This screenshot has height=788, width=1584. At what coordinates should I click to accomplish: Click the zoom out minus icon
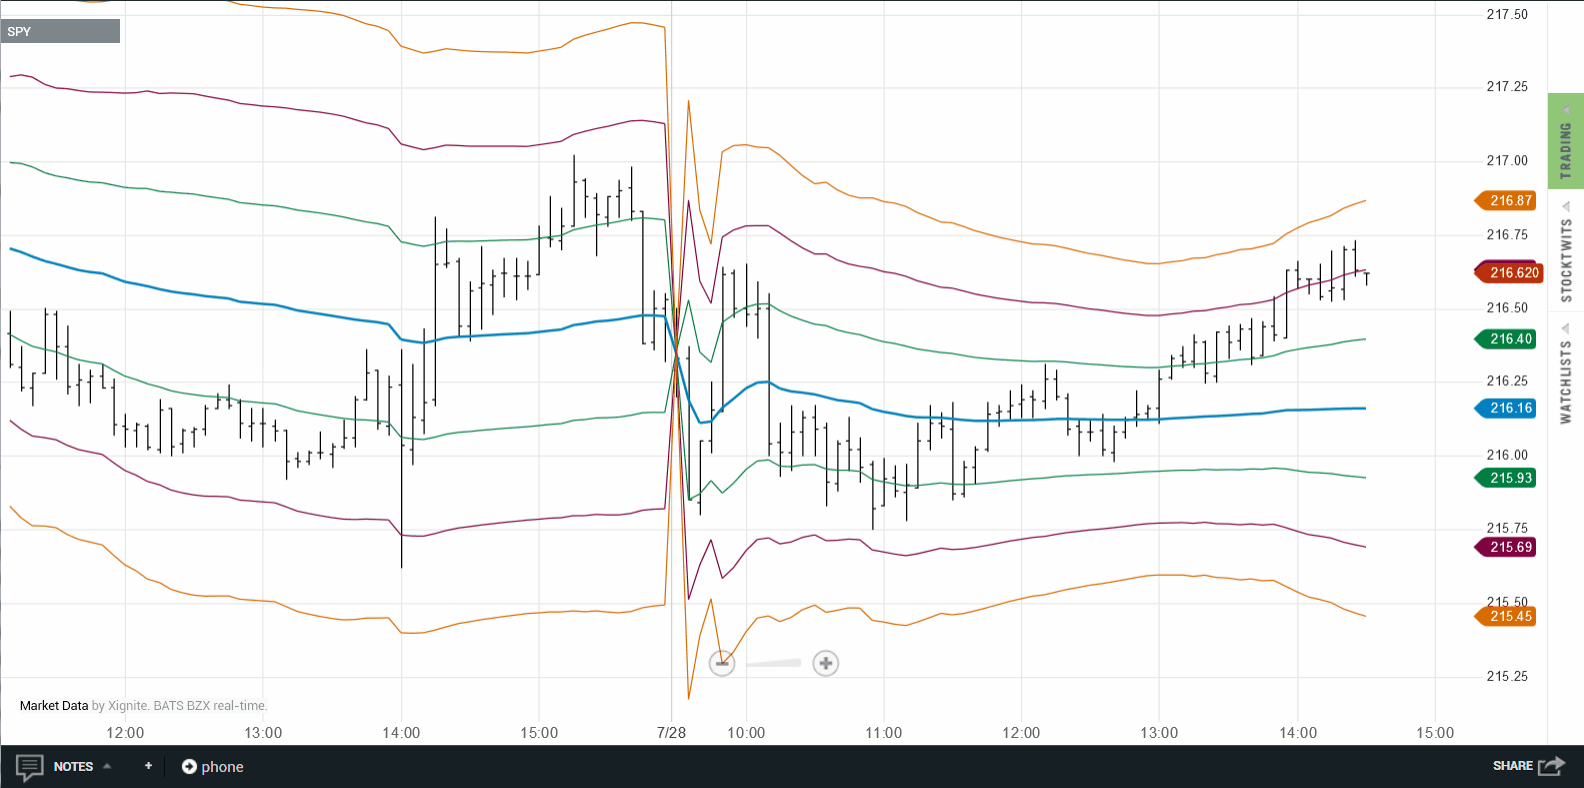pyautogui.click(x=722, y=663)
